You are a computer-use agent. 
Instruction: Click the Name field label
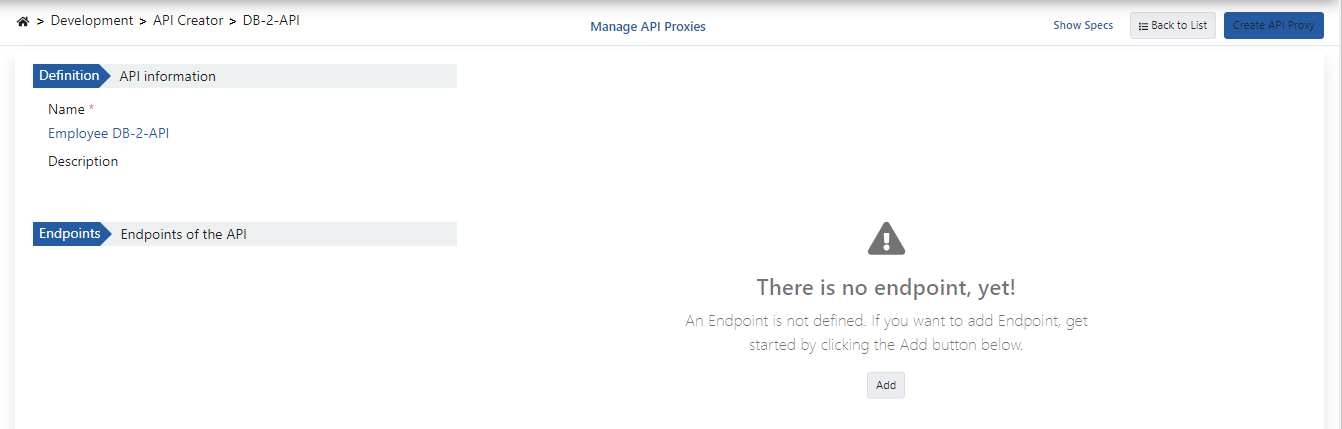(66, 109)
